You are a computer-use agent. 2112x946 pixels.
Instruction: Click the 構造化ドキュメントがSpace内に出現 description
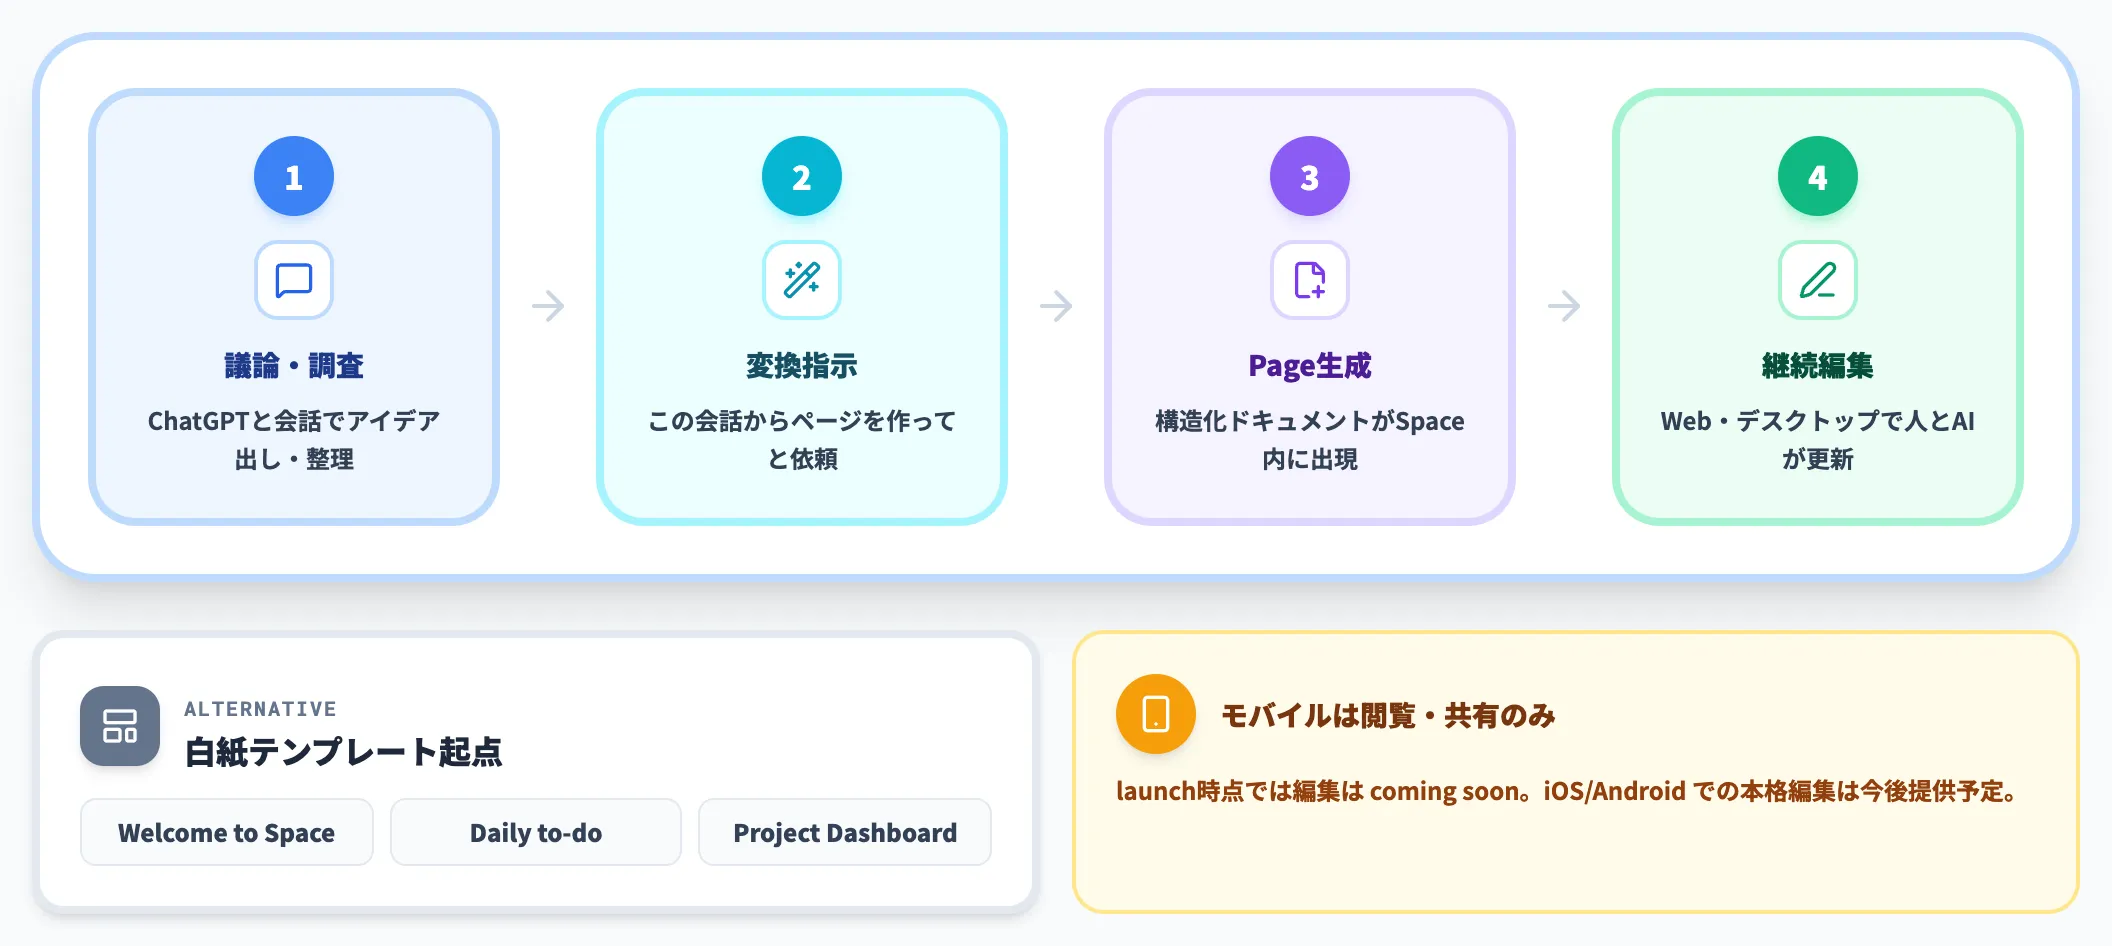pos(1310,440)
